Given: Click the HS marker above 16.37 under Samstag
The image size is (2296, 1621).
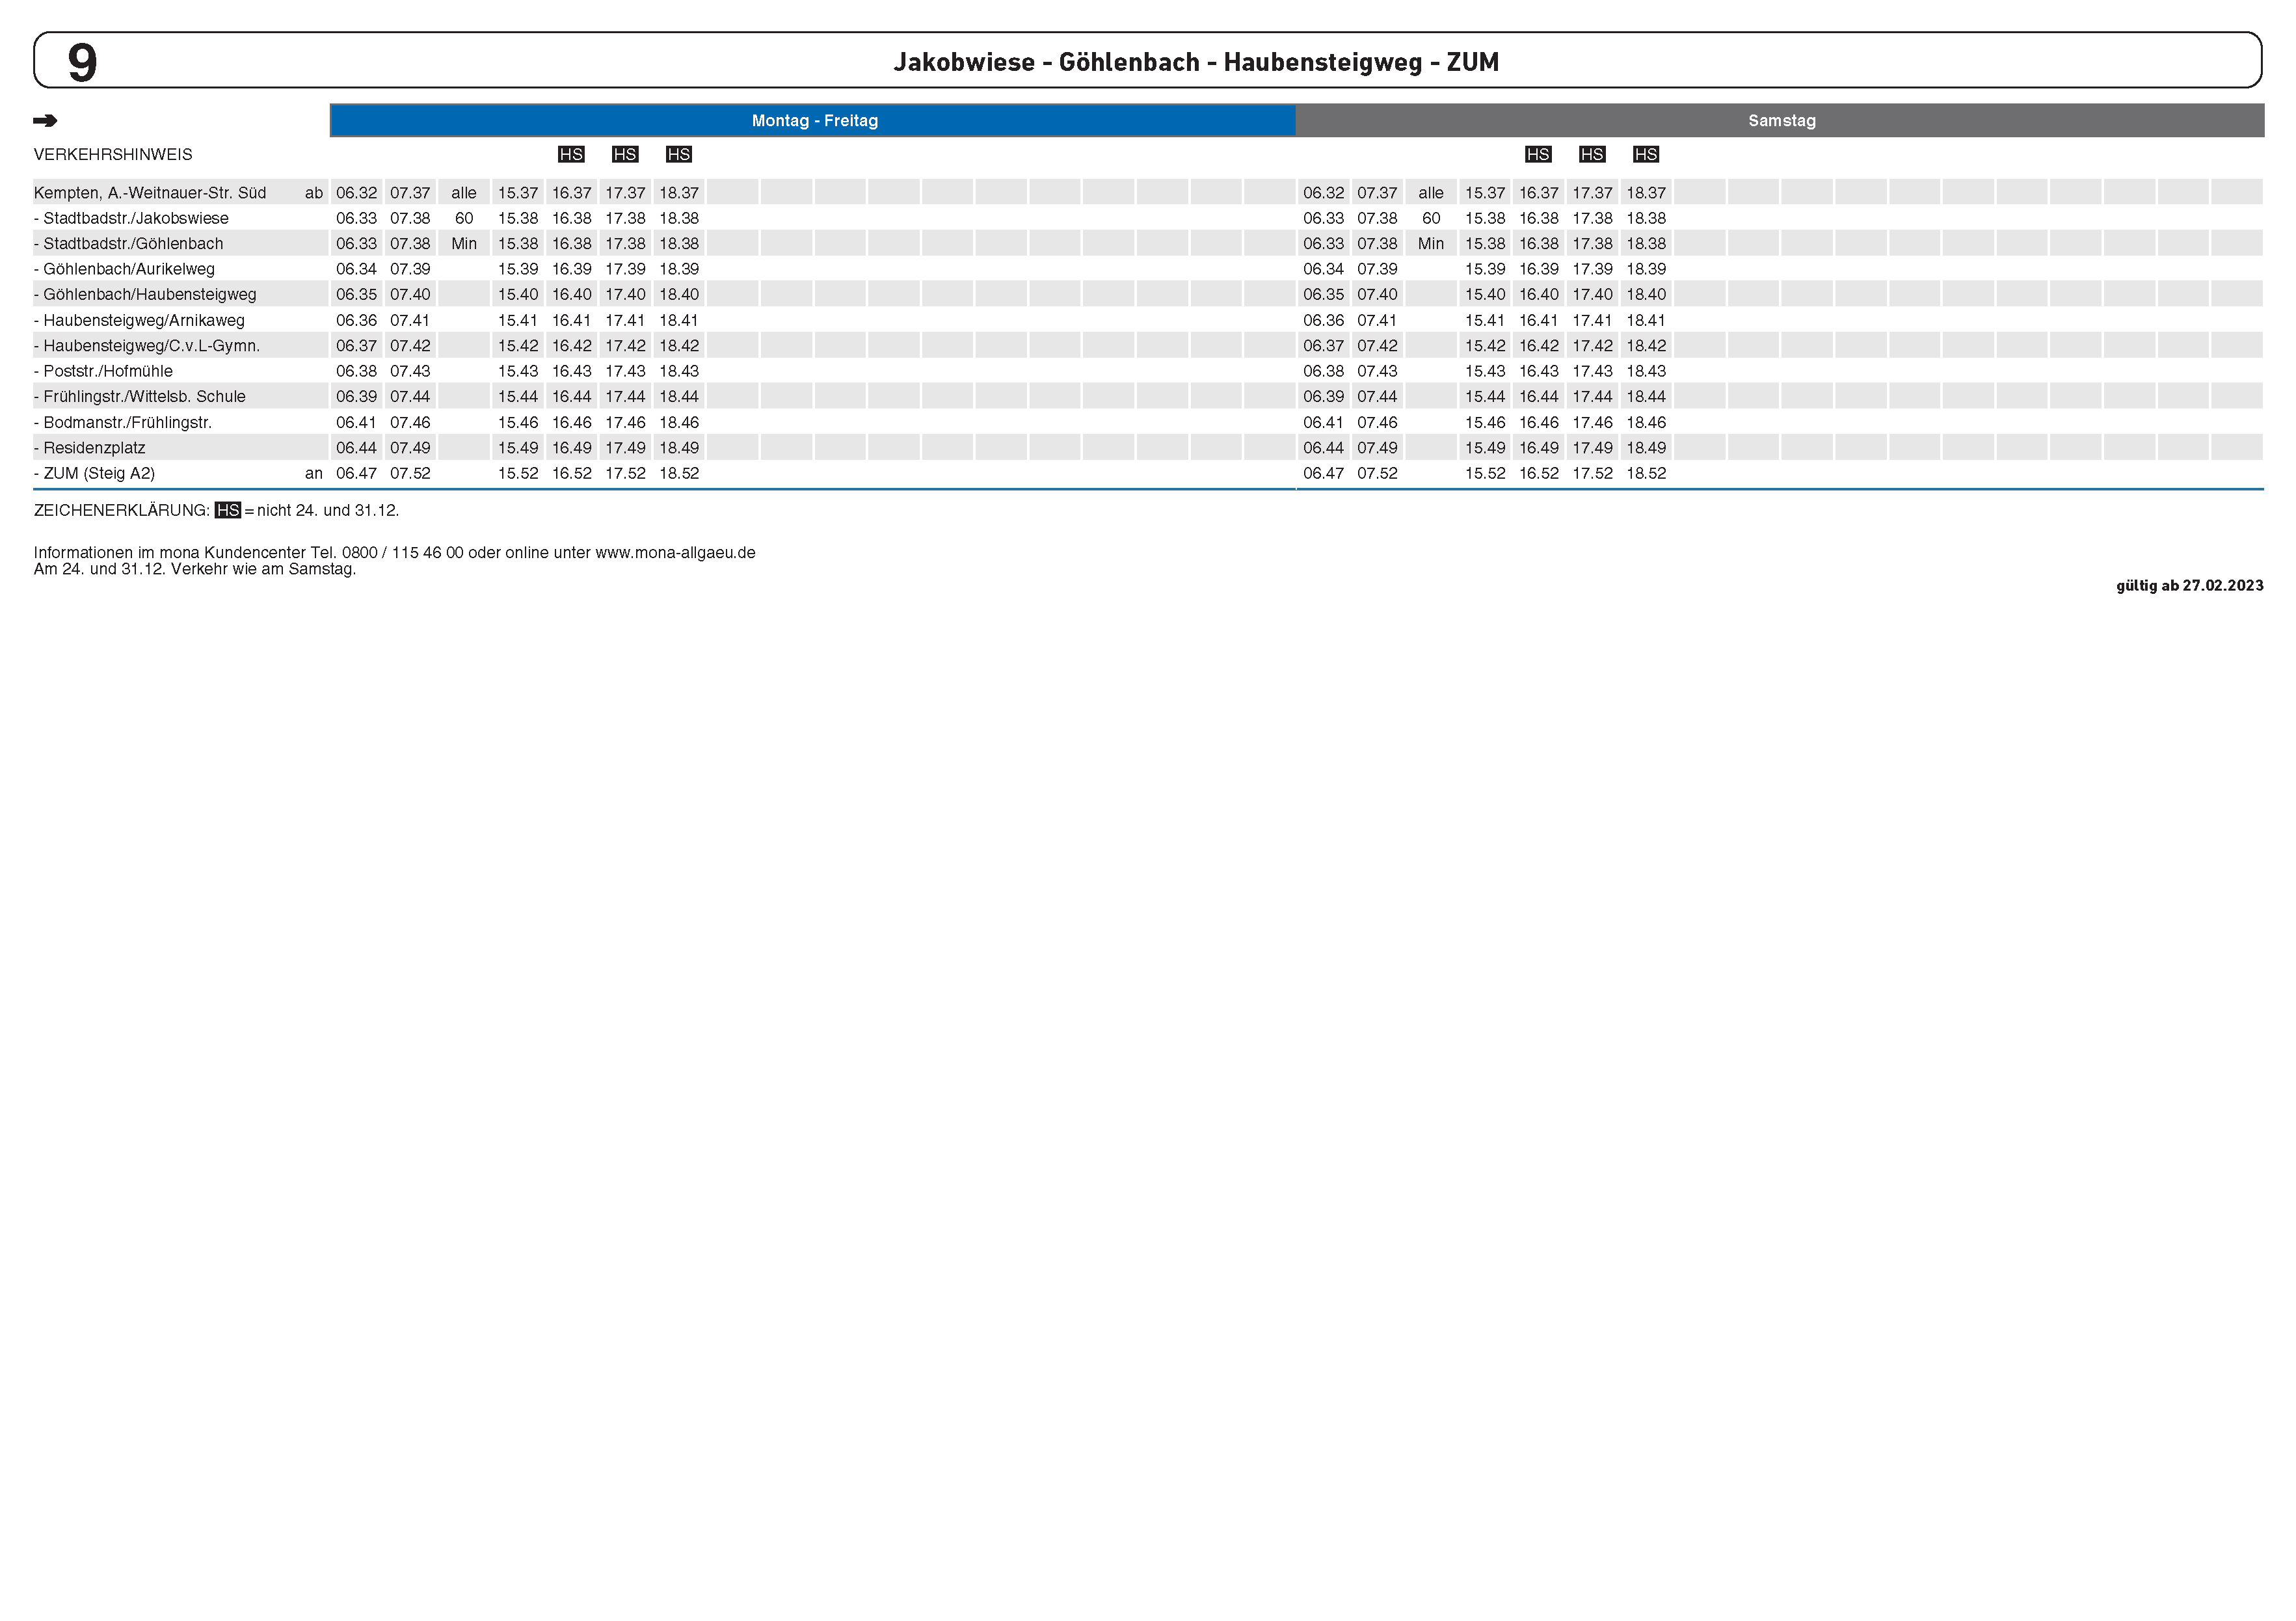Looking at the screenshot, I should pos(1538,154).
